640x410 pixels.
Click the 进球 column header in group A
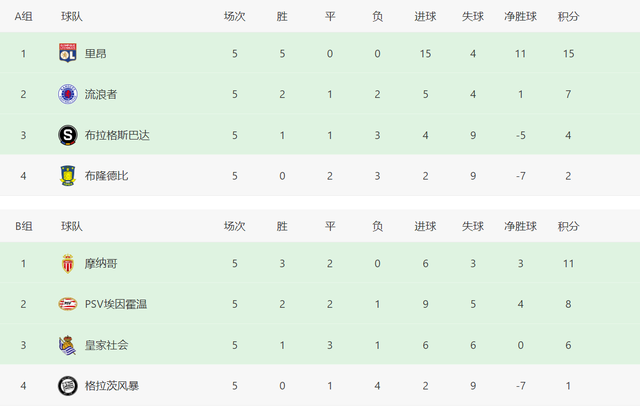[425, 16]
